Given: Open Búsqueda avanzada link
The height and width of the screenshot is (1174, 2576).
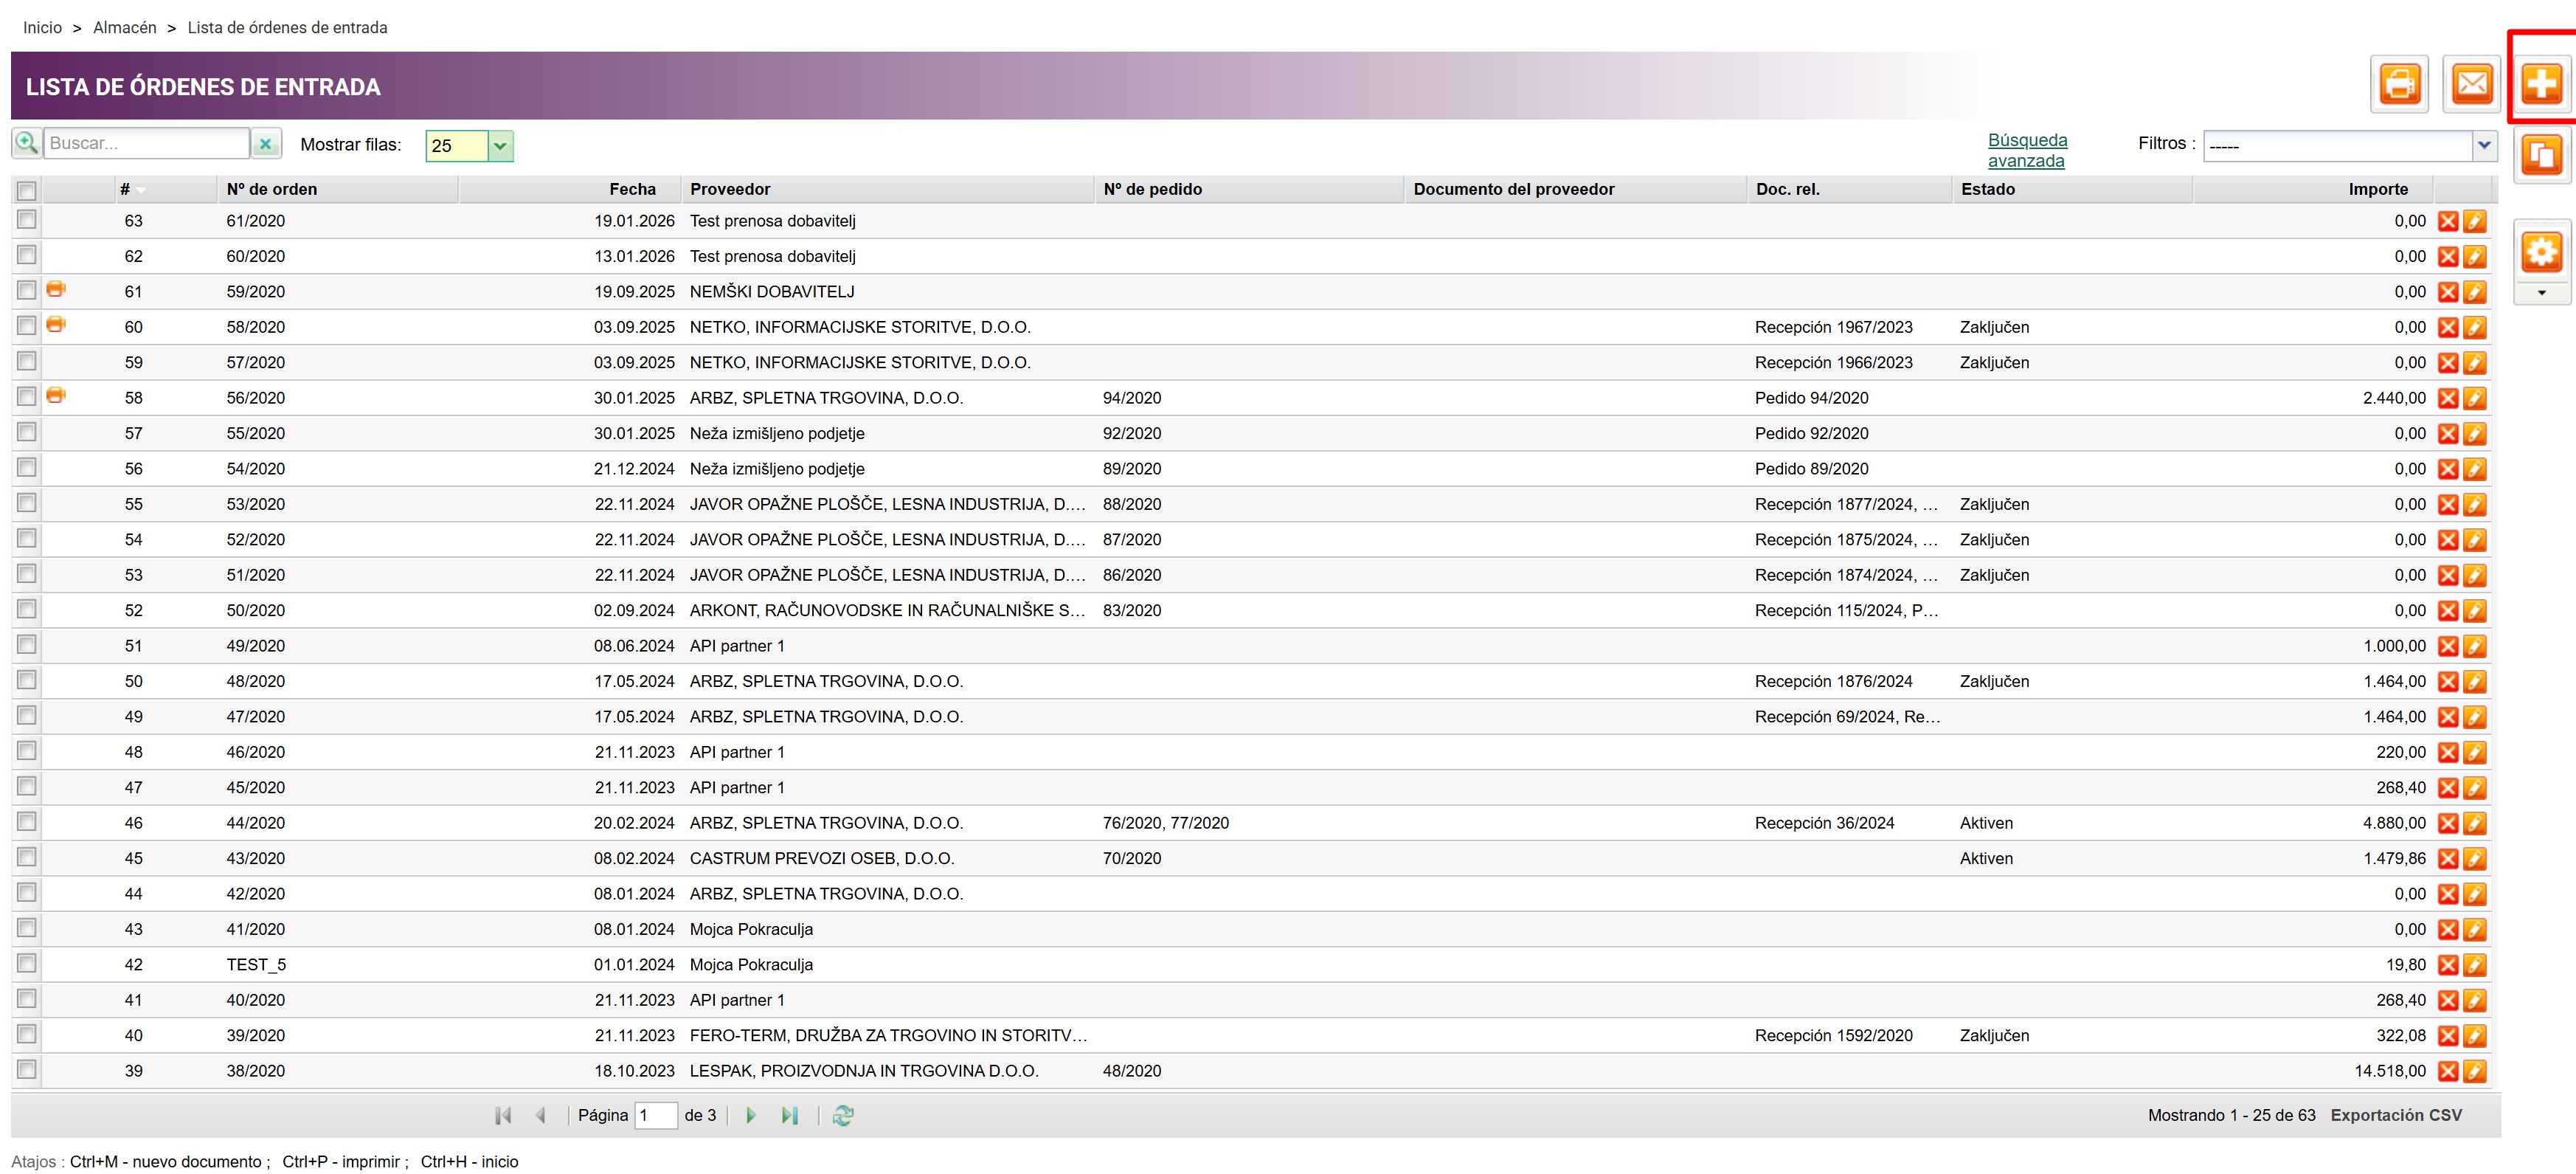Looking at the screenshot, I should 2027,150.
